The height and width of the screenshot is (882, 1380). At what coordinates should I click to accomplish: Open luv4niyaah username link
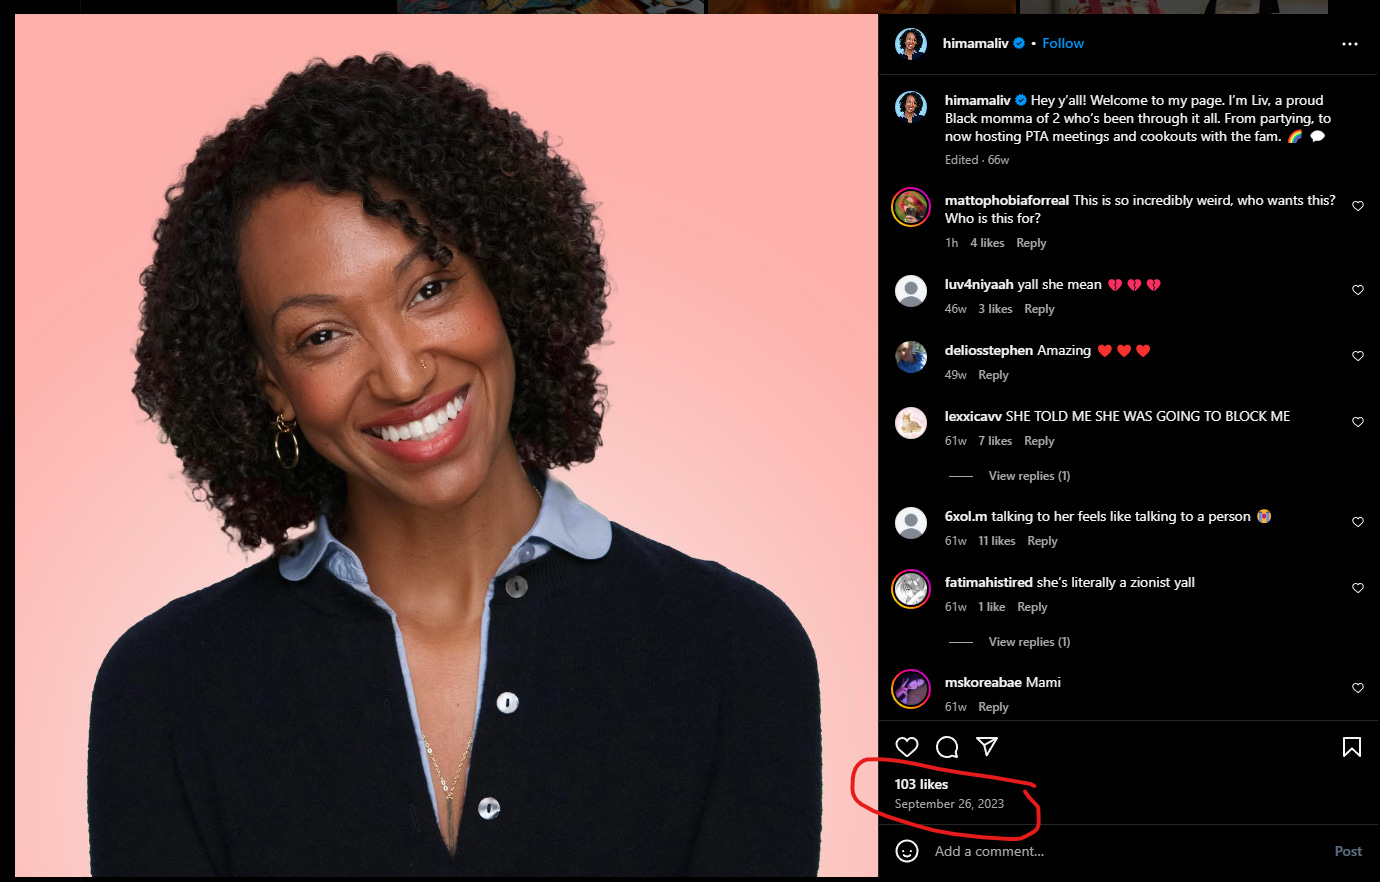(x=979, y=284)
